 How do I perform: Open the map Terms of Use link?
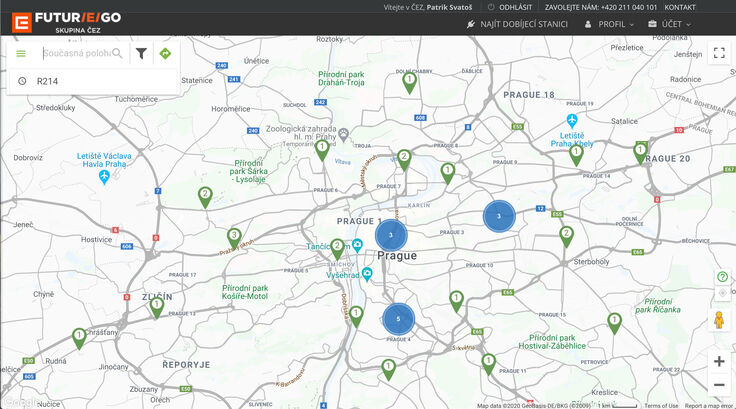pyautogui.click(x=661, y=405)
